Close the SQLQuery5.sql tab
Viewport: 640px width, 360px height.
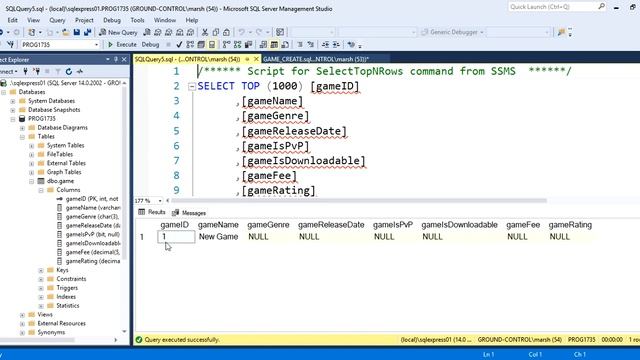(256, 59)
